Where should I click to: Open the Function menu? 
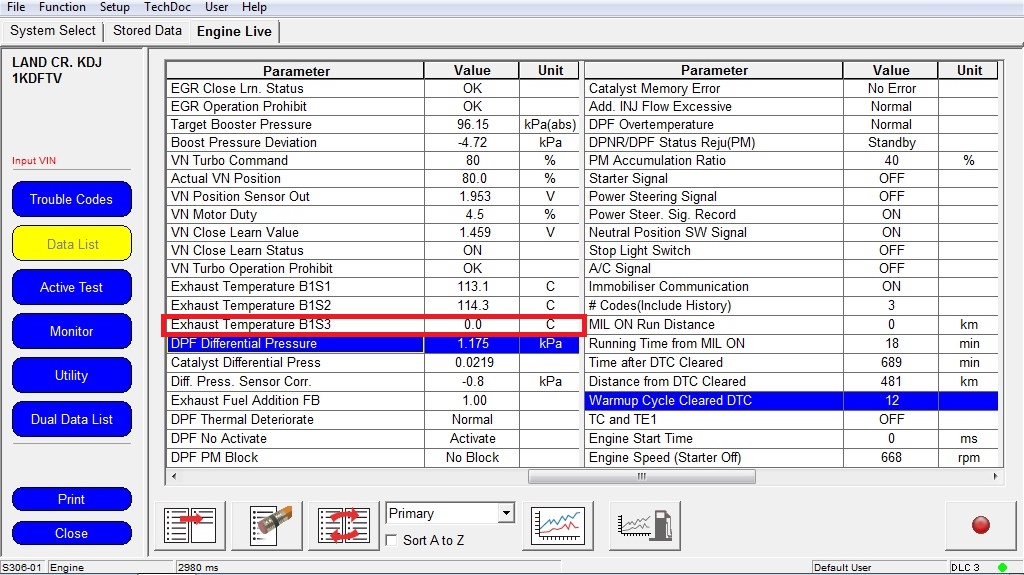(x=62, y=7)
